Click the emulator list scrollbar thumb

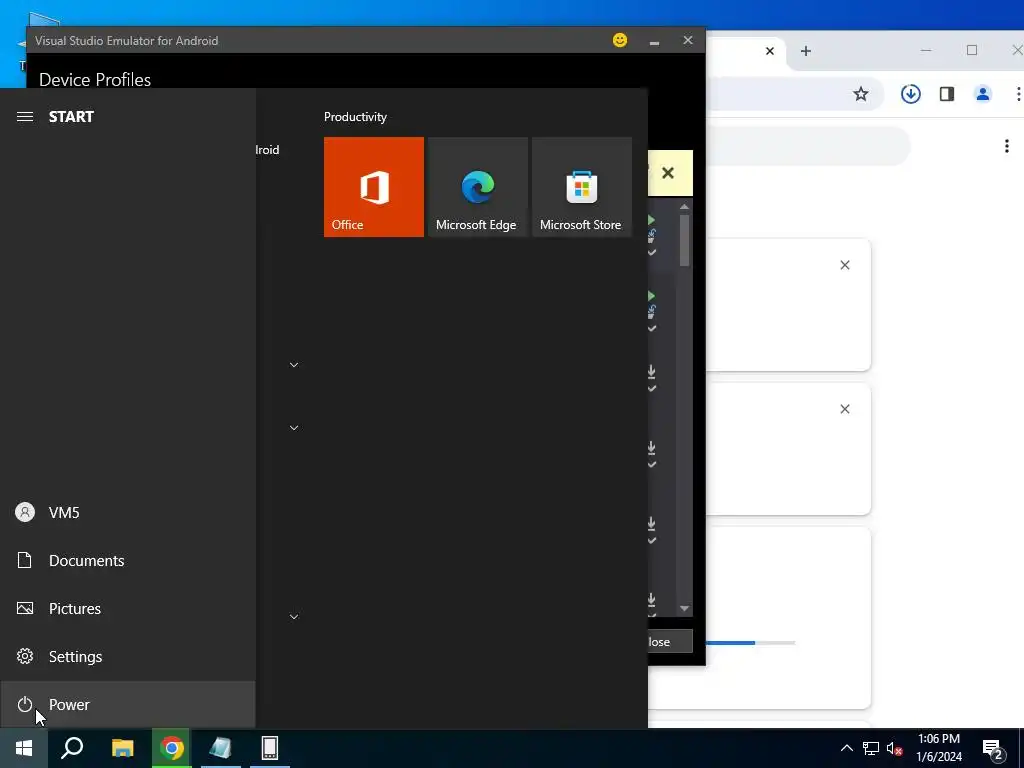pos(684,240)
